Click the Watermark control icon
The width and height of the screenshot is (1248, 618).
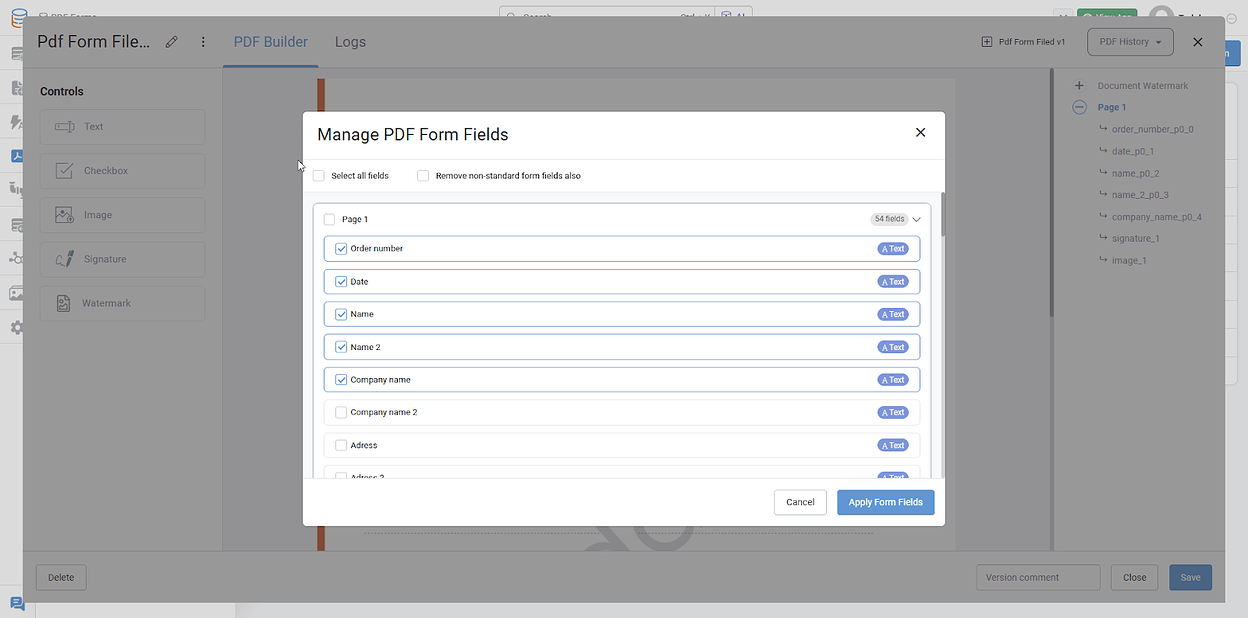pos(63,303)
